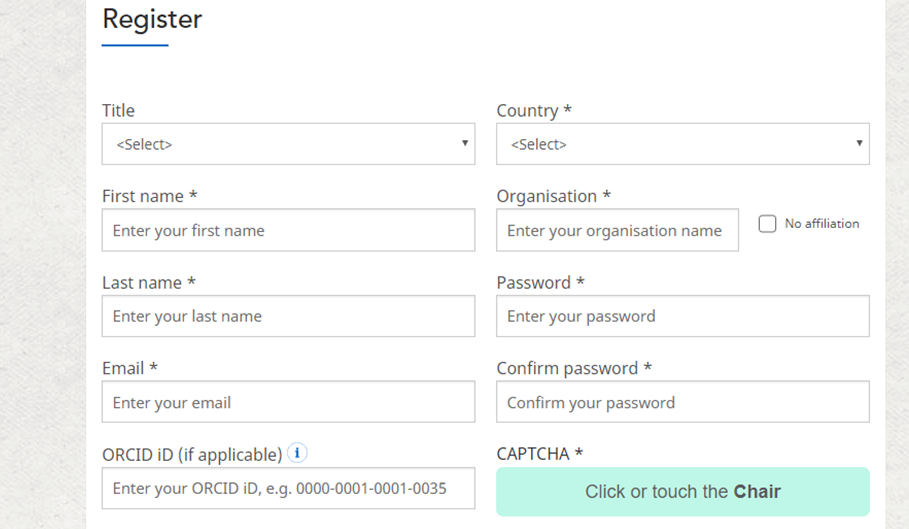This screenshot has width=909, height=529.
Task: Open the Title select dropdown
Action: coord(288,144)
